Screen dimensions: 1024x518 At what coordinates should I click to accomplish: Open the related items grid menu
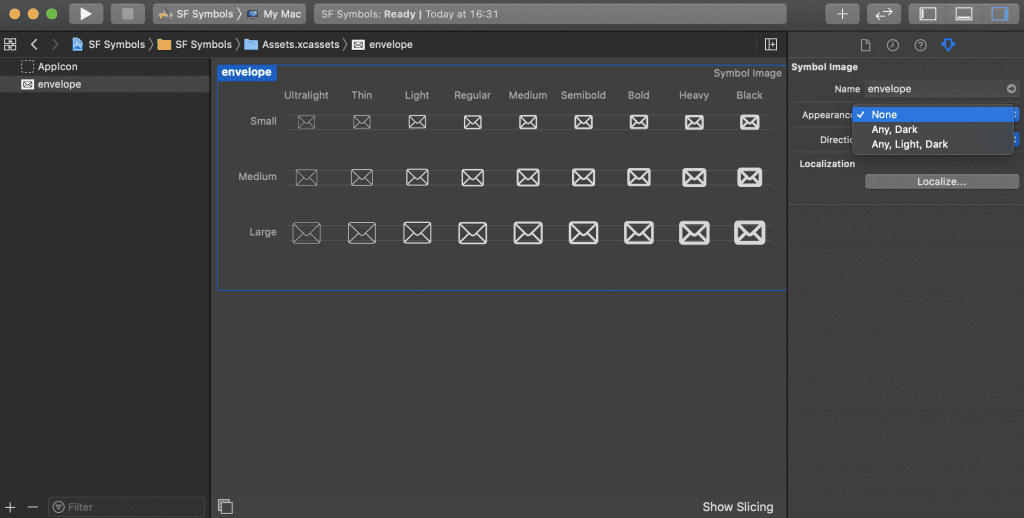(x=10, y=44)
